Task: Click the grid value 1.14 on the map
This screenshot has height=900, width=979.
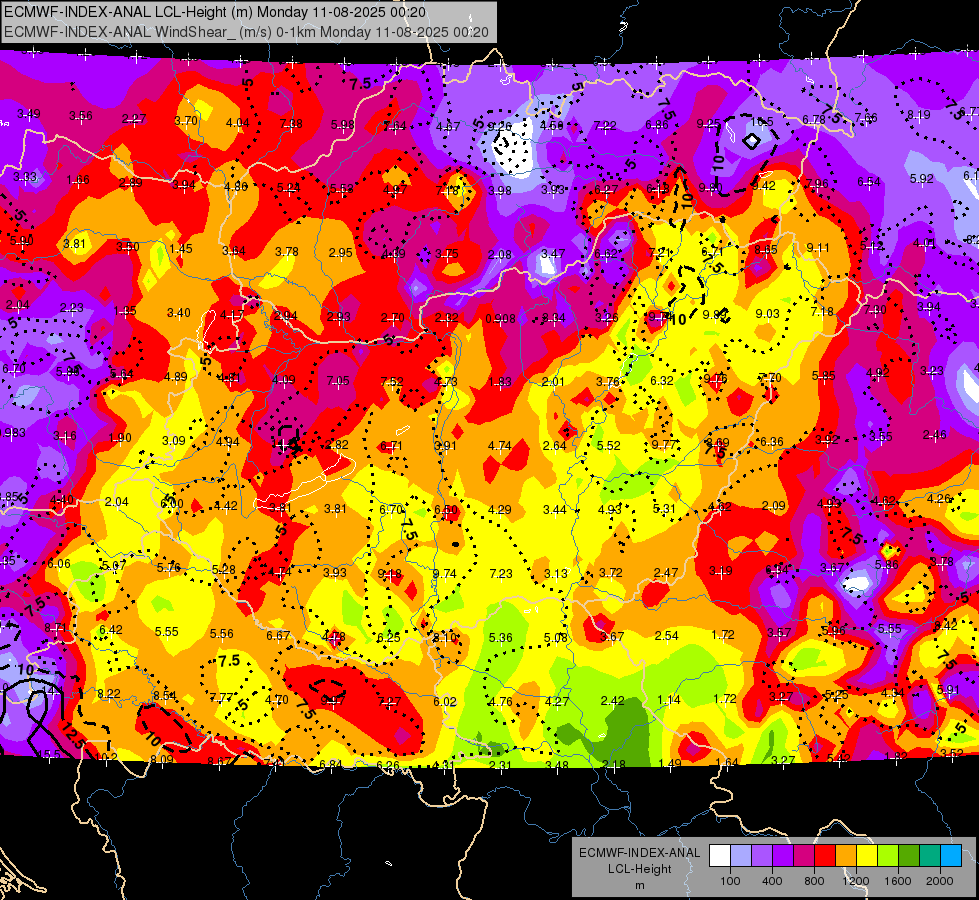Action: tap(669, 700)
